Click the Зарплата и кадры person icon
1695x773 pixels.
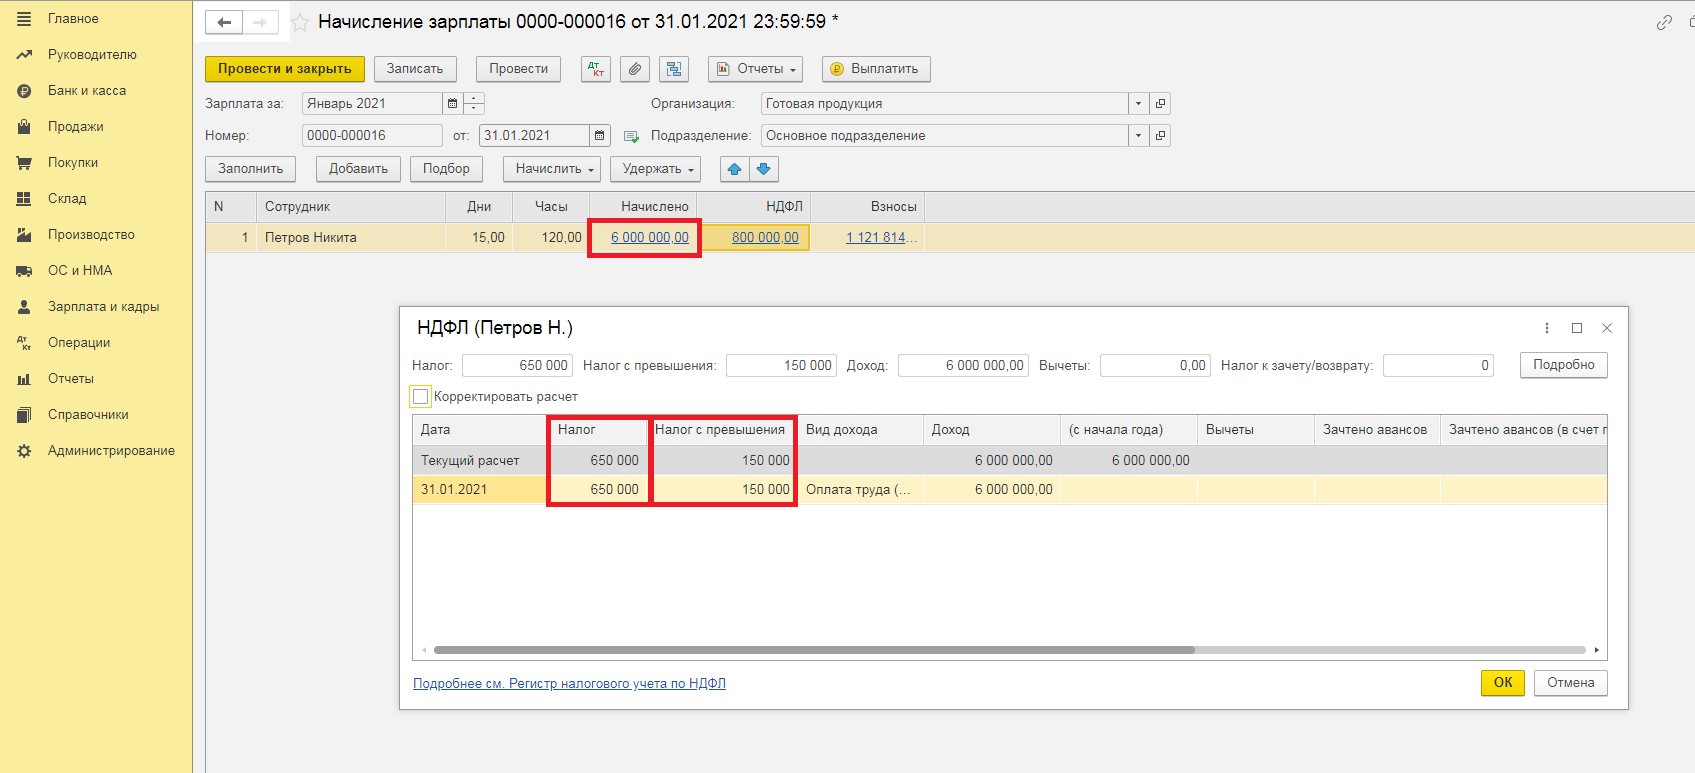(x=24, y=307)
